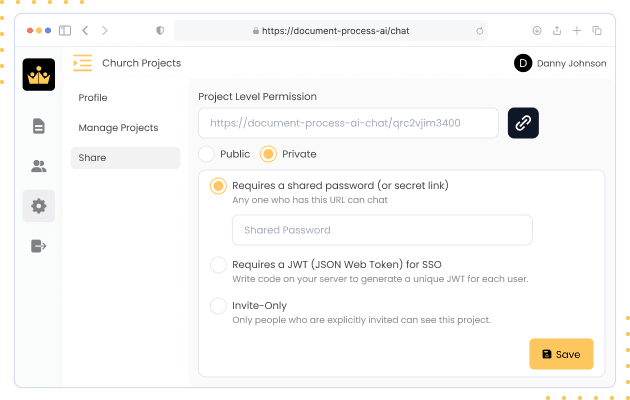Open the users icon in sidebar
This screenshot has height=400, width=630.
coord(39,166)
